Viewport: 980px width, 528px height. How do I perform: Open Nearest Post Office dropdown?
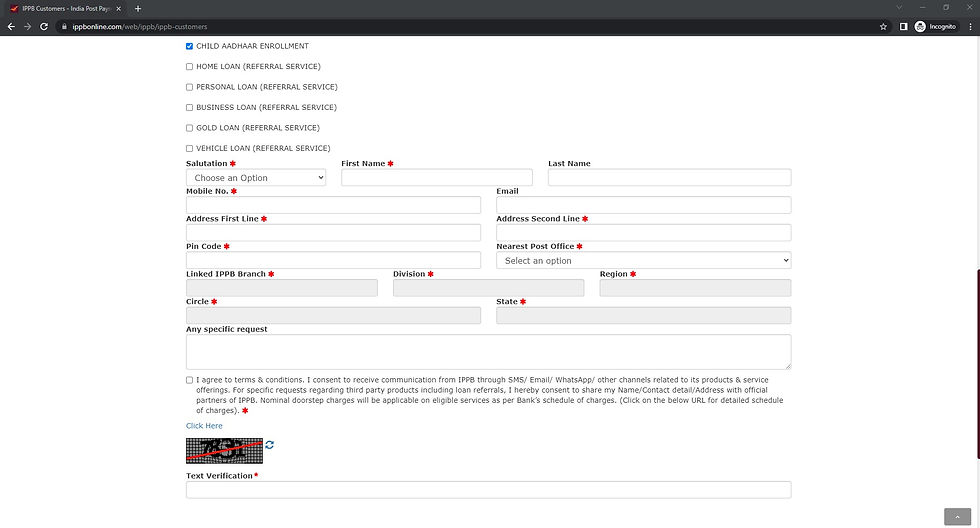643,261
